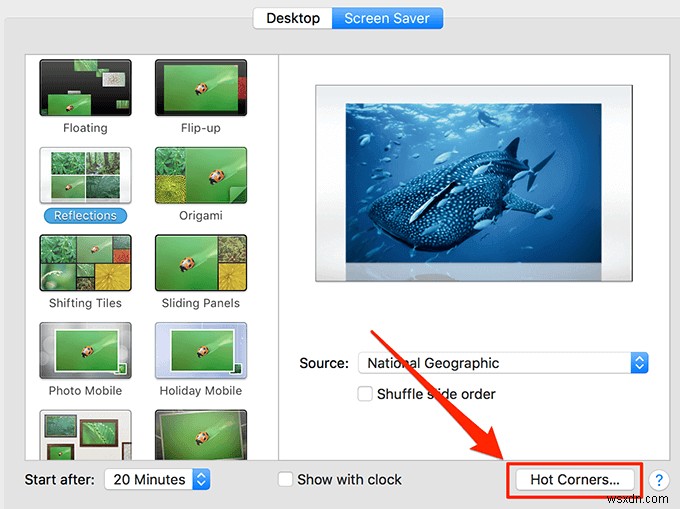
Task: Select the Screen Saver tab
Action: (x=387, y=18)
